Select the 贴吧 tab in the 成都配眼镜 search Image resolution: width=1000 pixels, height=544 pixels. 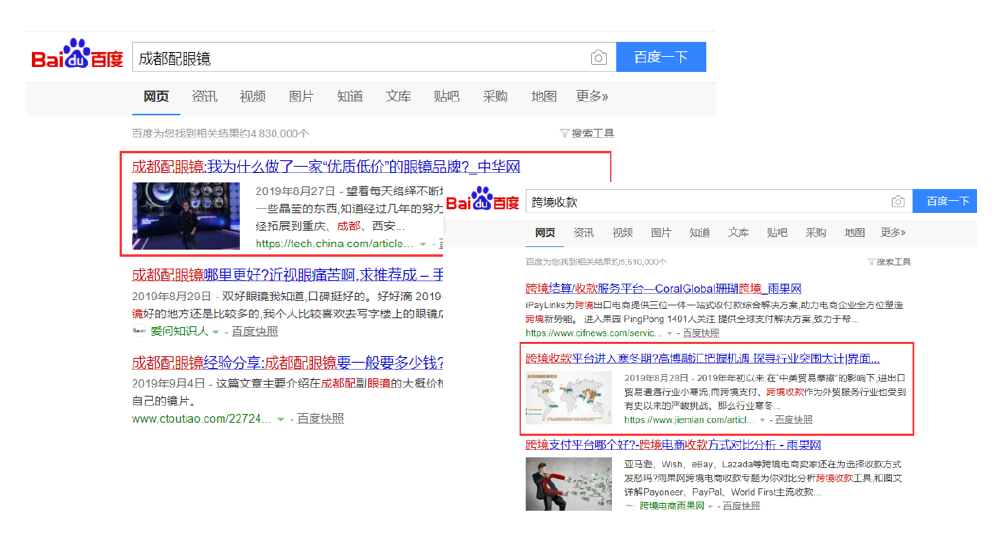[446, 96]
